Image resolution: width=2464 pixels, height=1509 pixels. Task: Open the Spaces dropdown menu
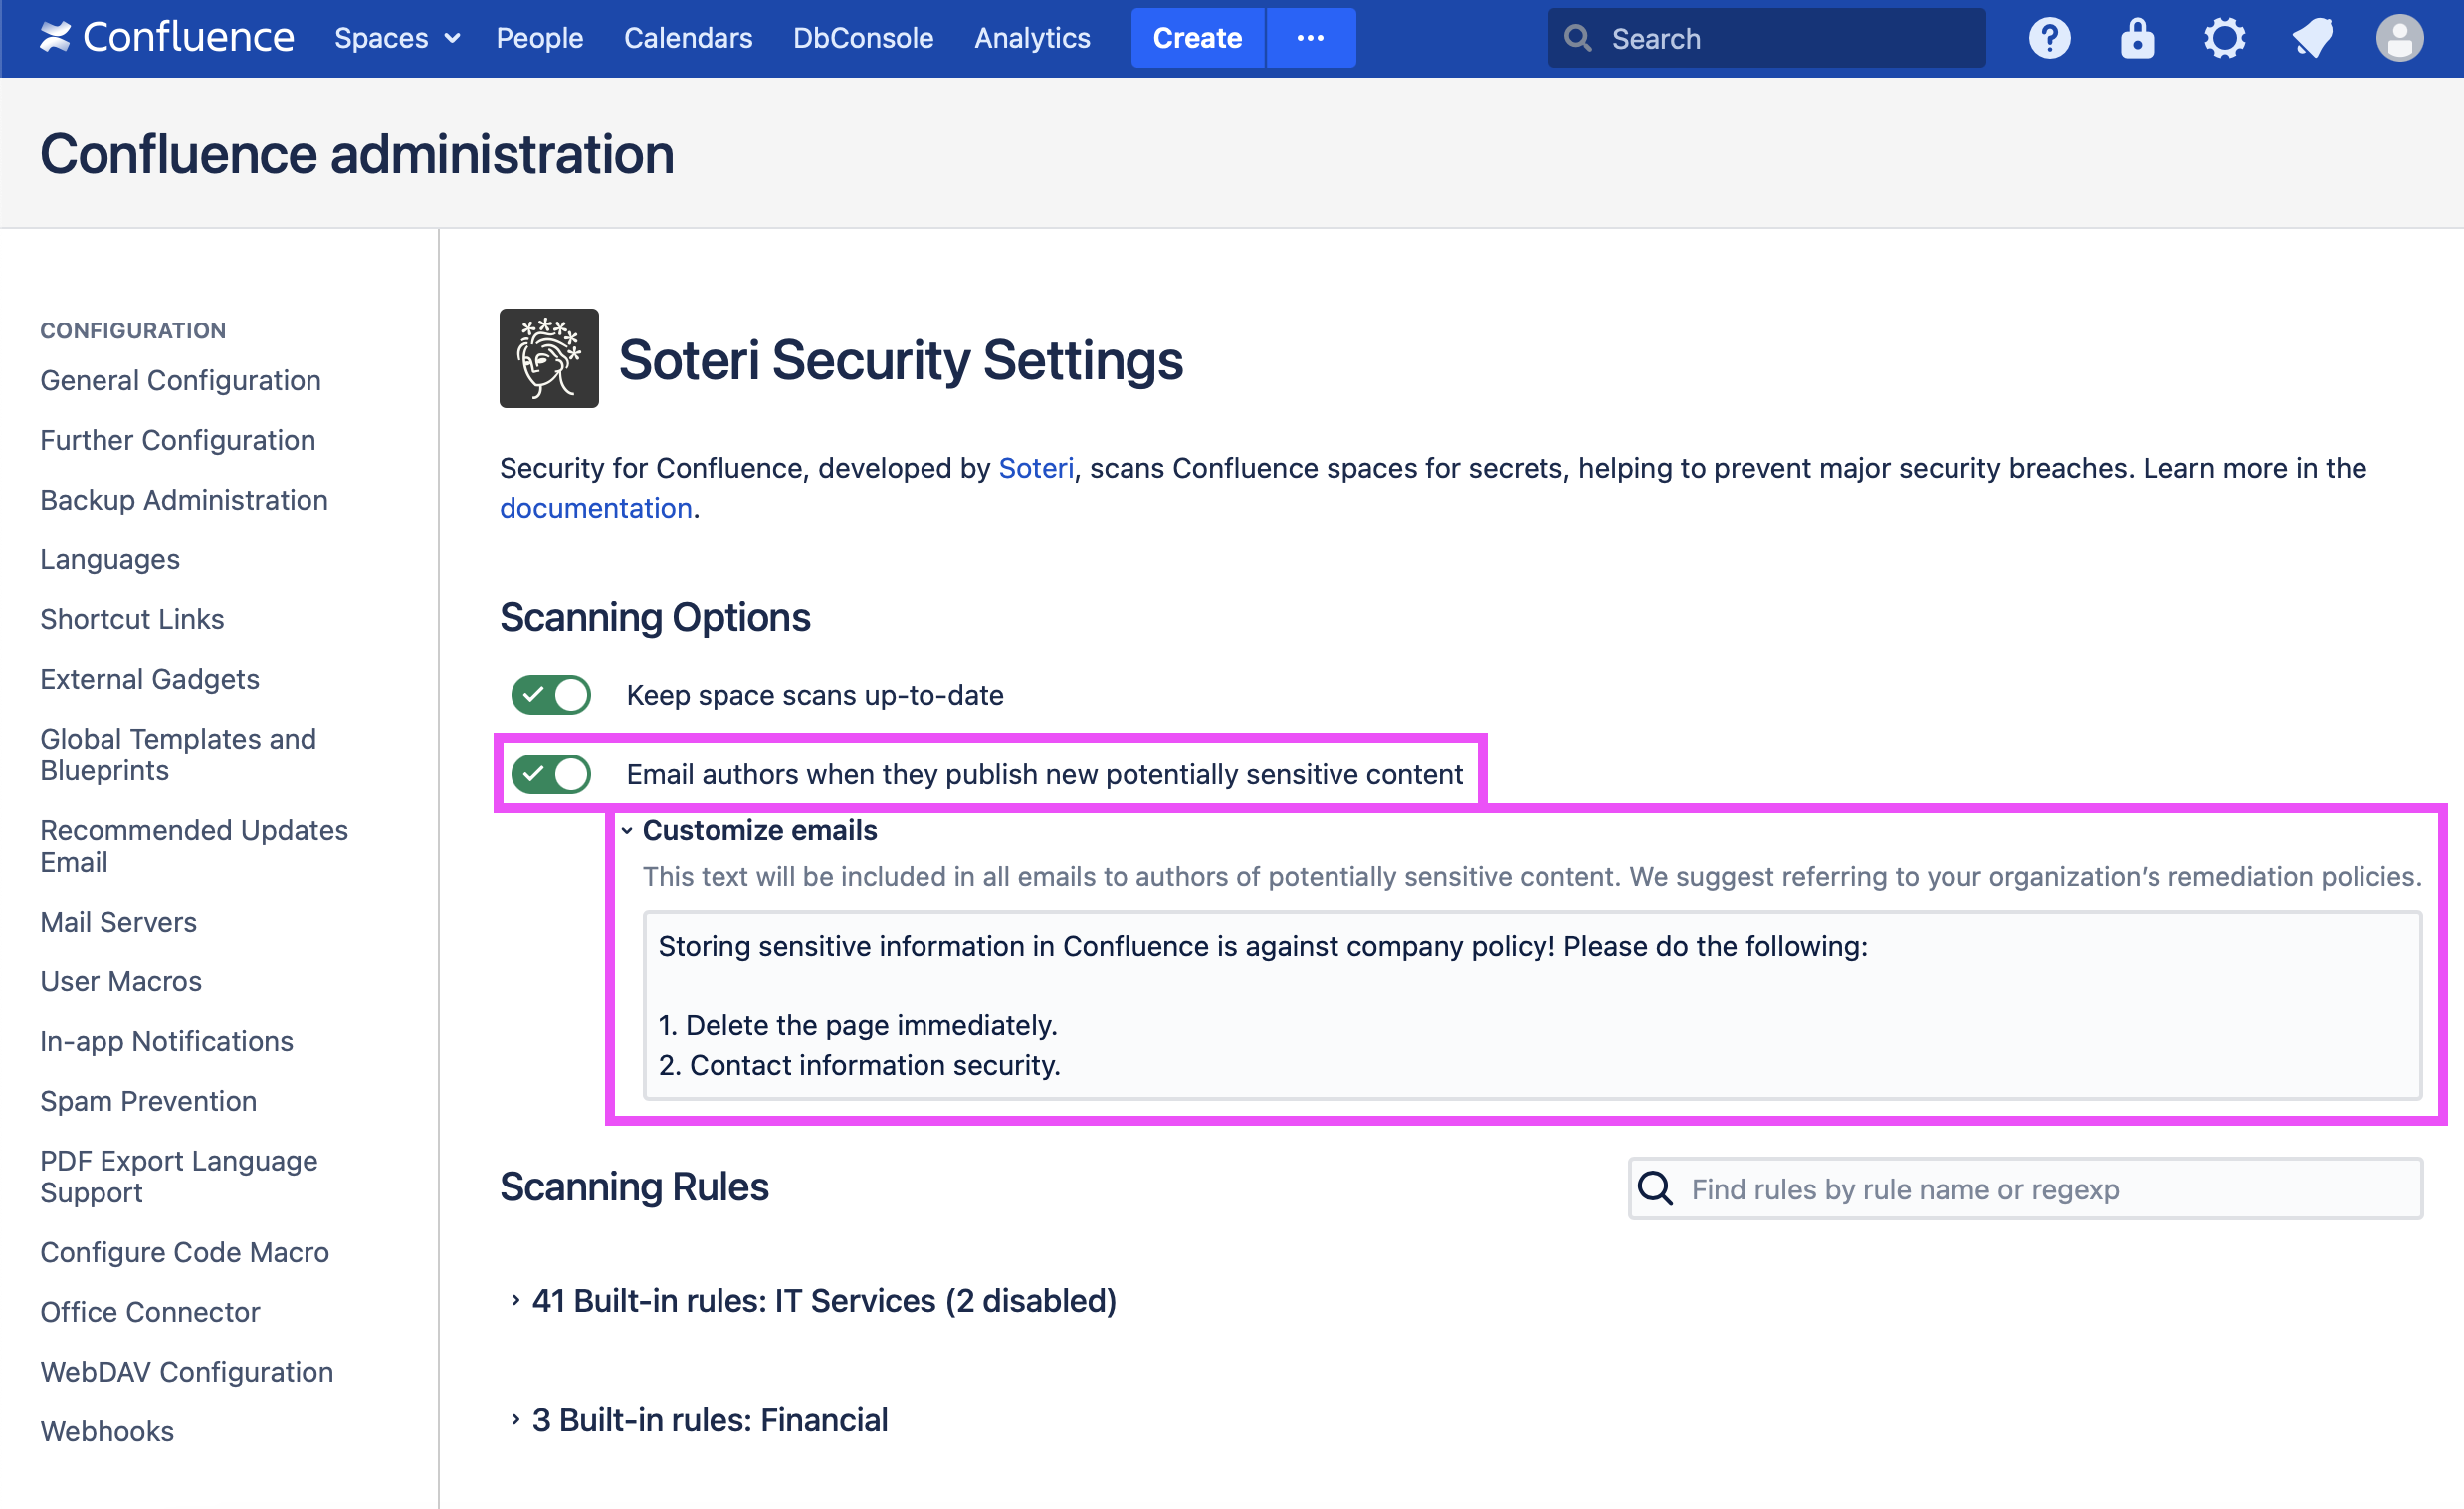[x=397, y=38]
